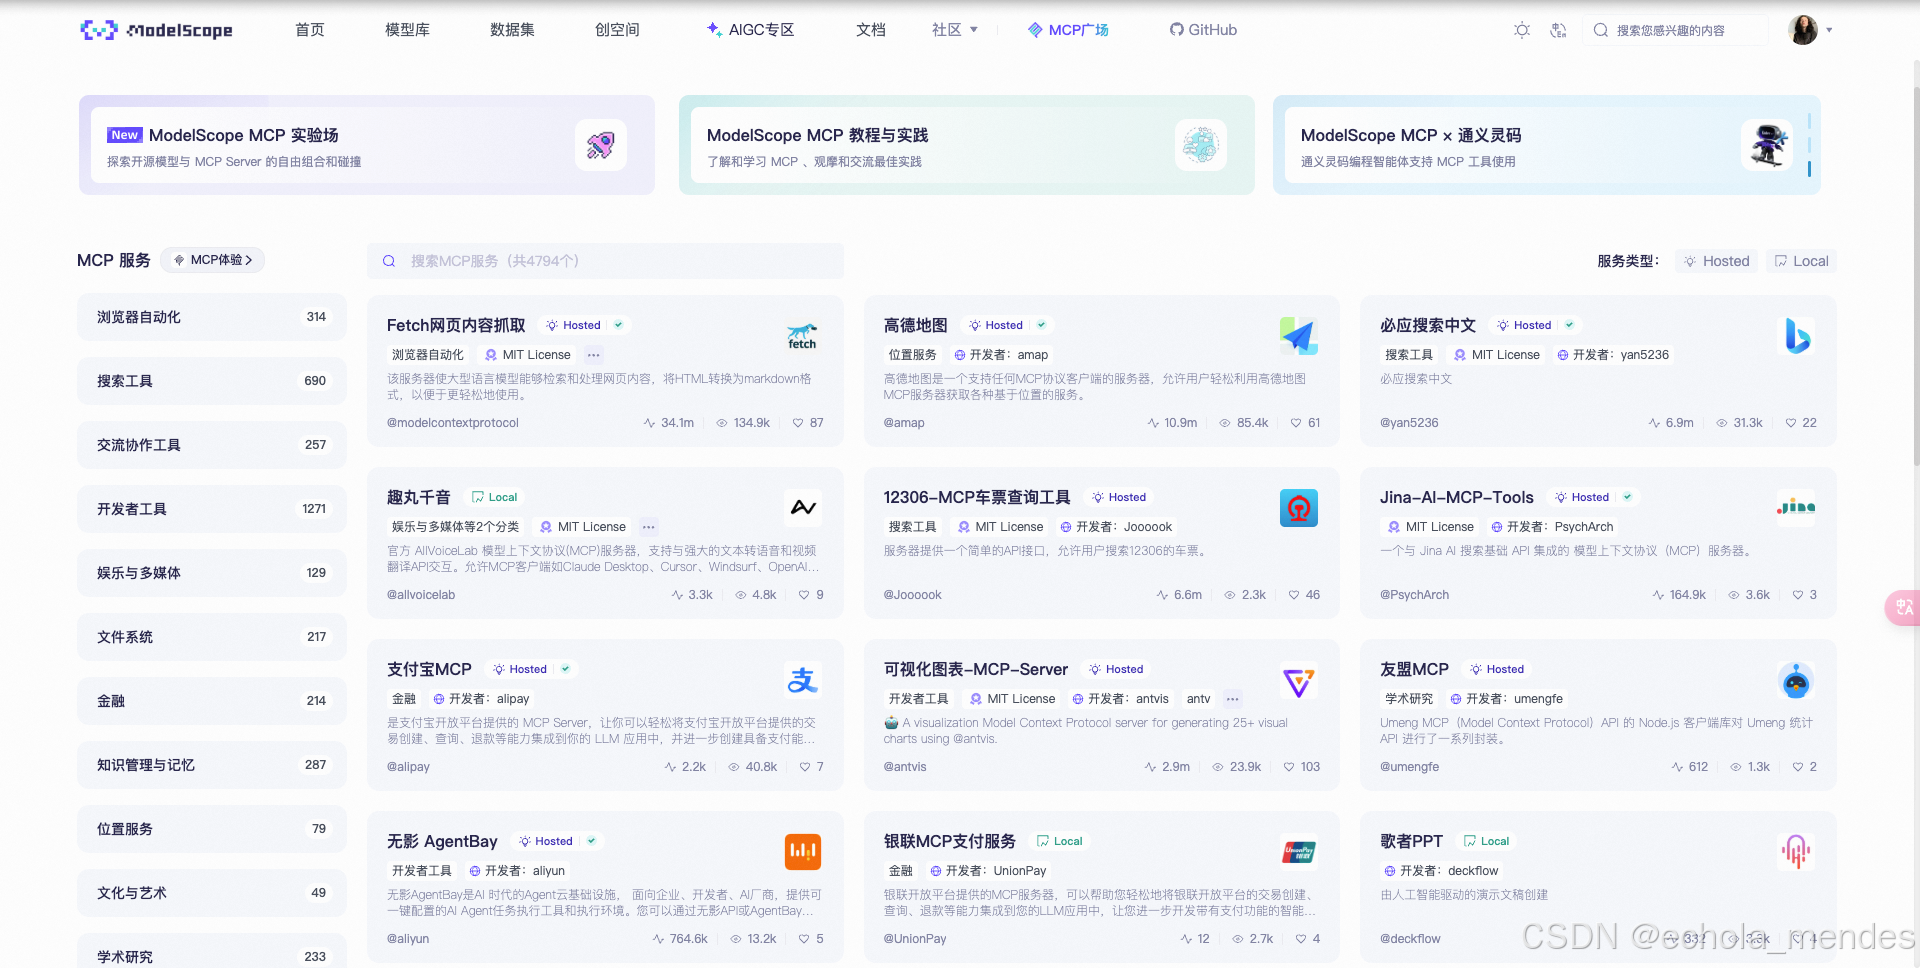Click 趣丸千音 wave logo icon
Viewport: 1920px width, 968px height.
[x=803, y=508]
